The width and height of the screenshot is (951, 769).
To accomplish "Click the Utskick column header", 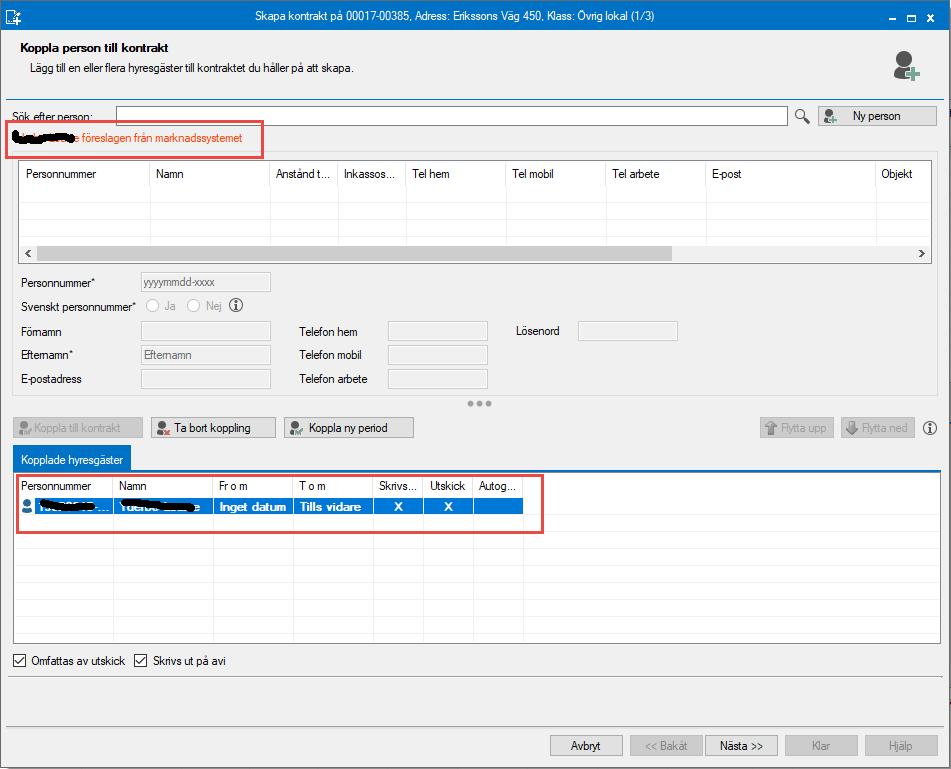I will click(448, 486).
